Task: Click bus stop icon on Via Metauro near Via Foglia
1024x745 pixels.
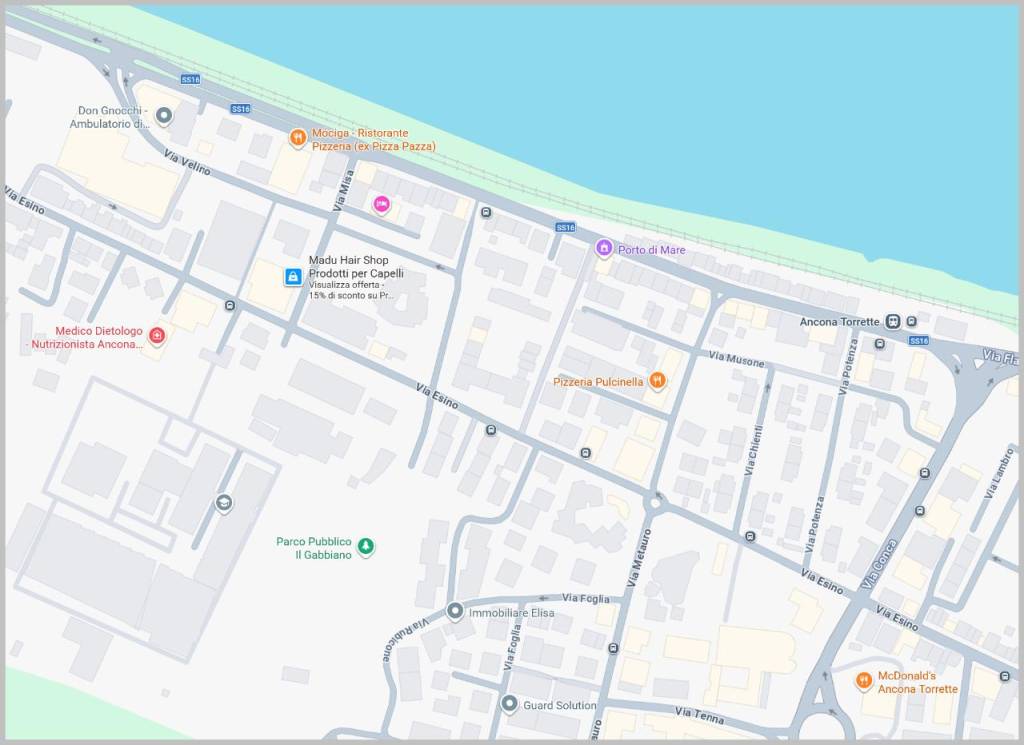Action: point(613,648)
